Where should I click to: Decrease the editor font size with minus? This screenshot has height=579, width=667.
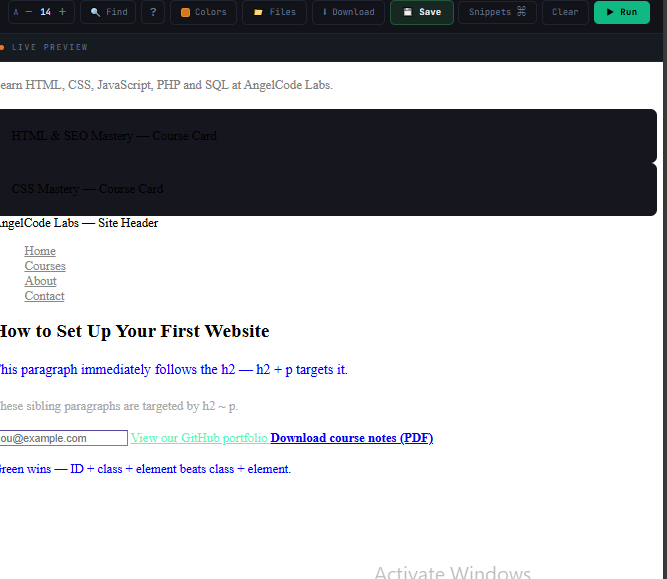(29, 12)
